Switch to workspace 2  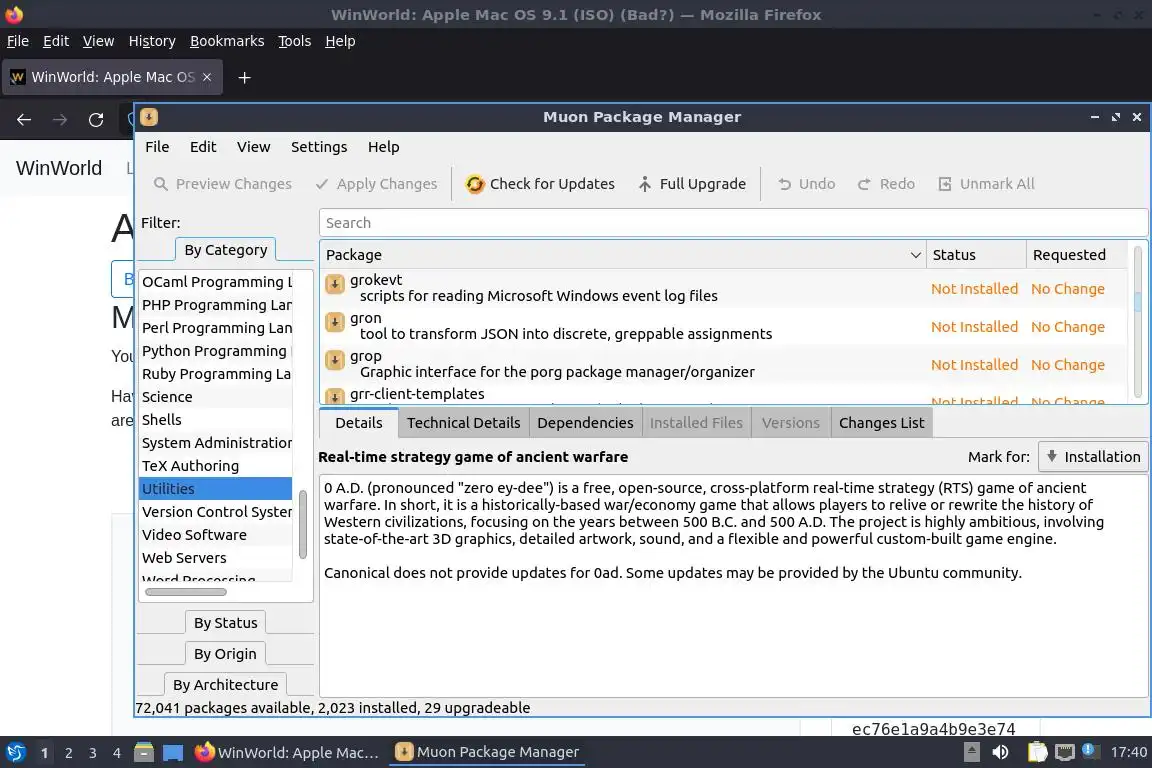click(x=68, y=753)
